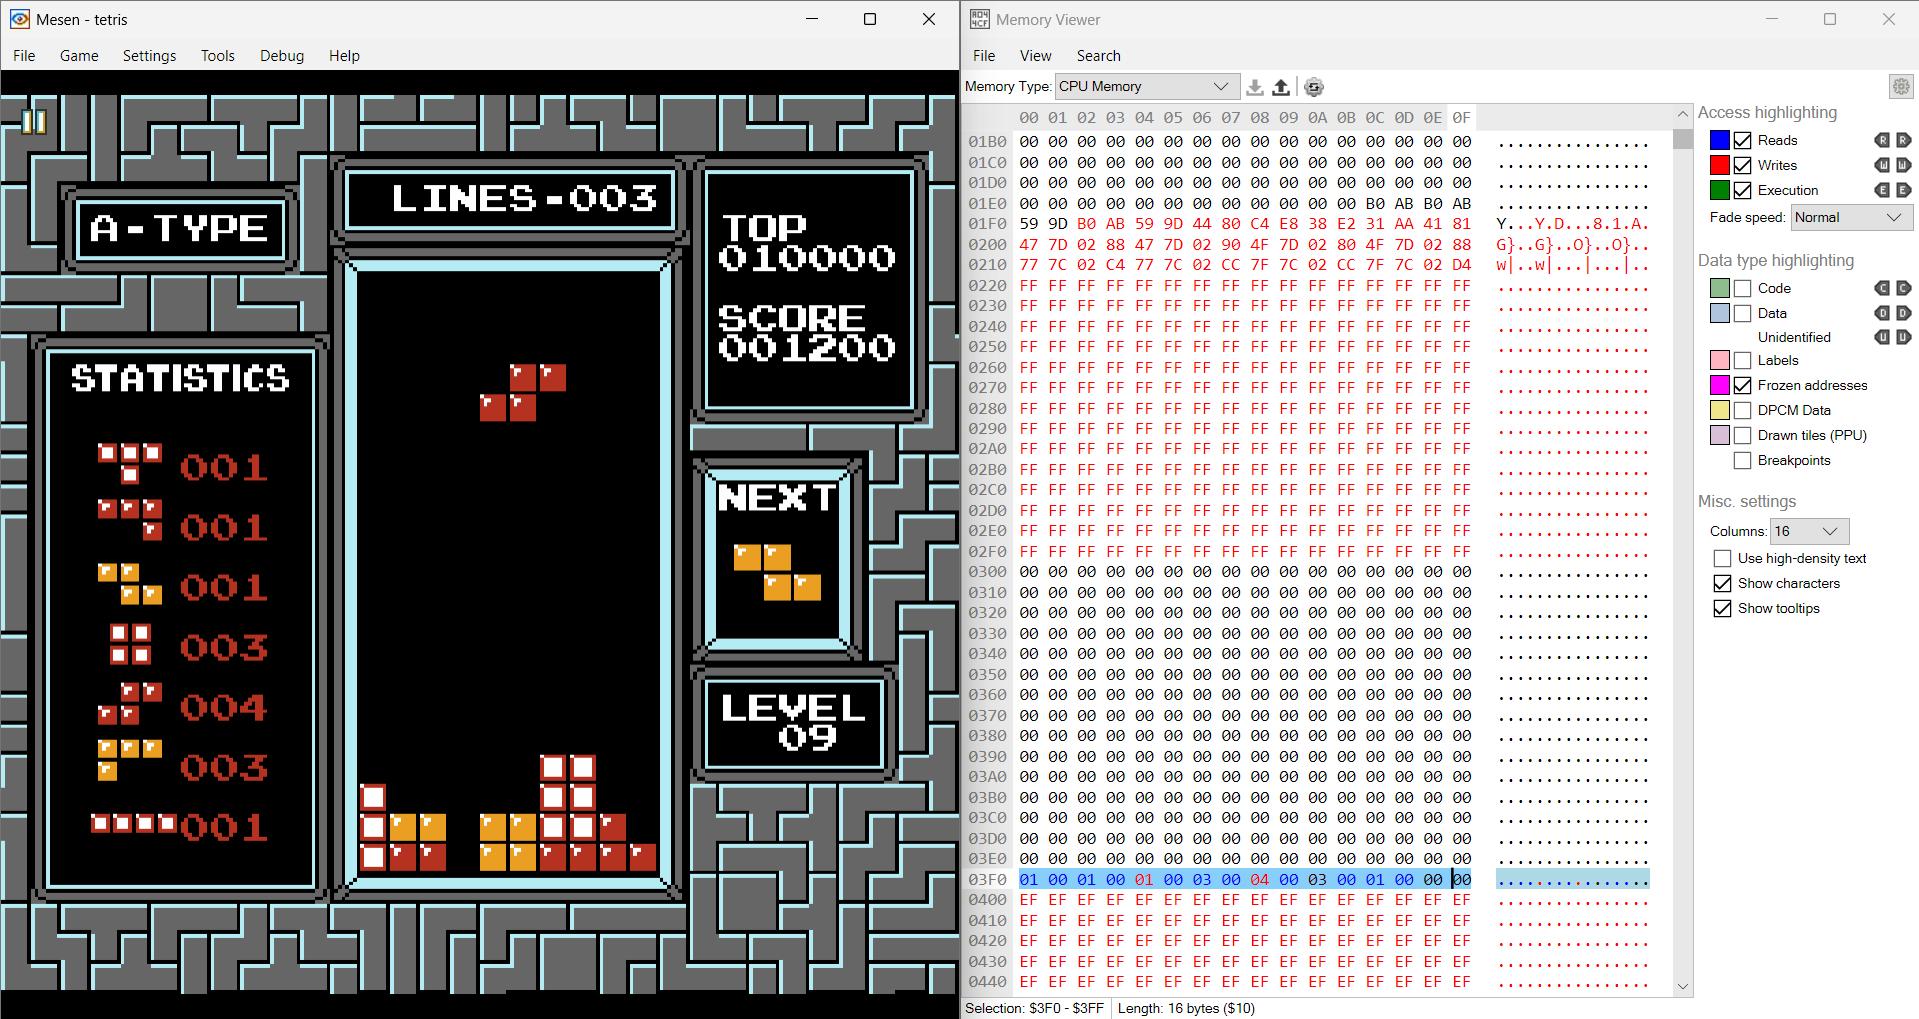The width and height of the screenshot is (1919, 1019).
Task: Uncheck Show tooltips option
Action: click(1723, 608)
